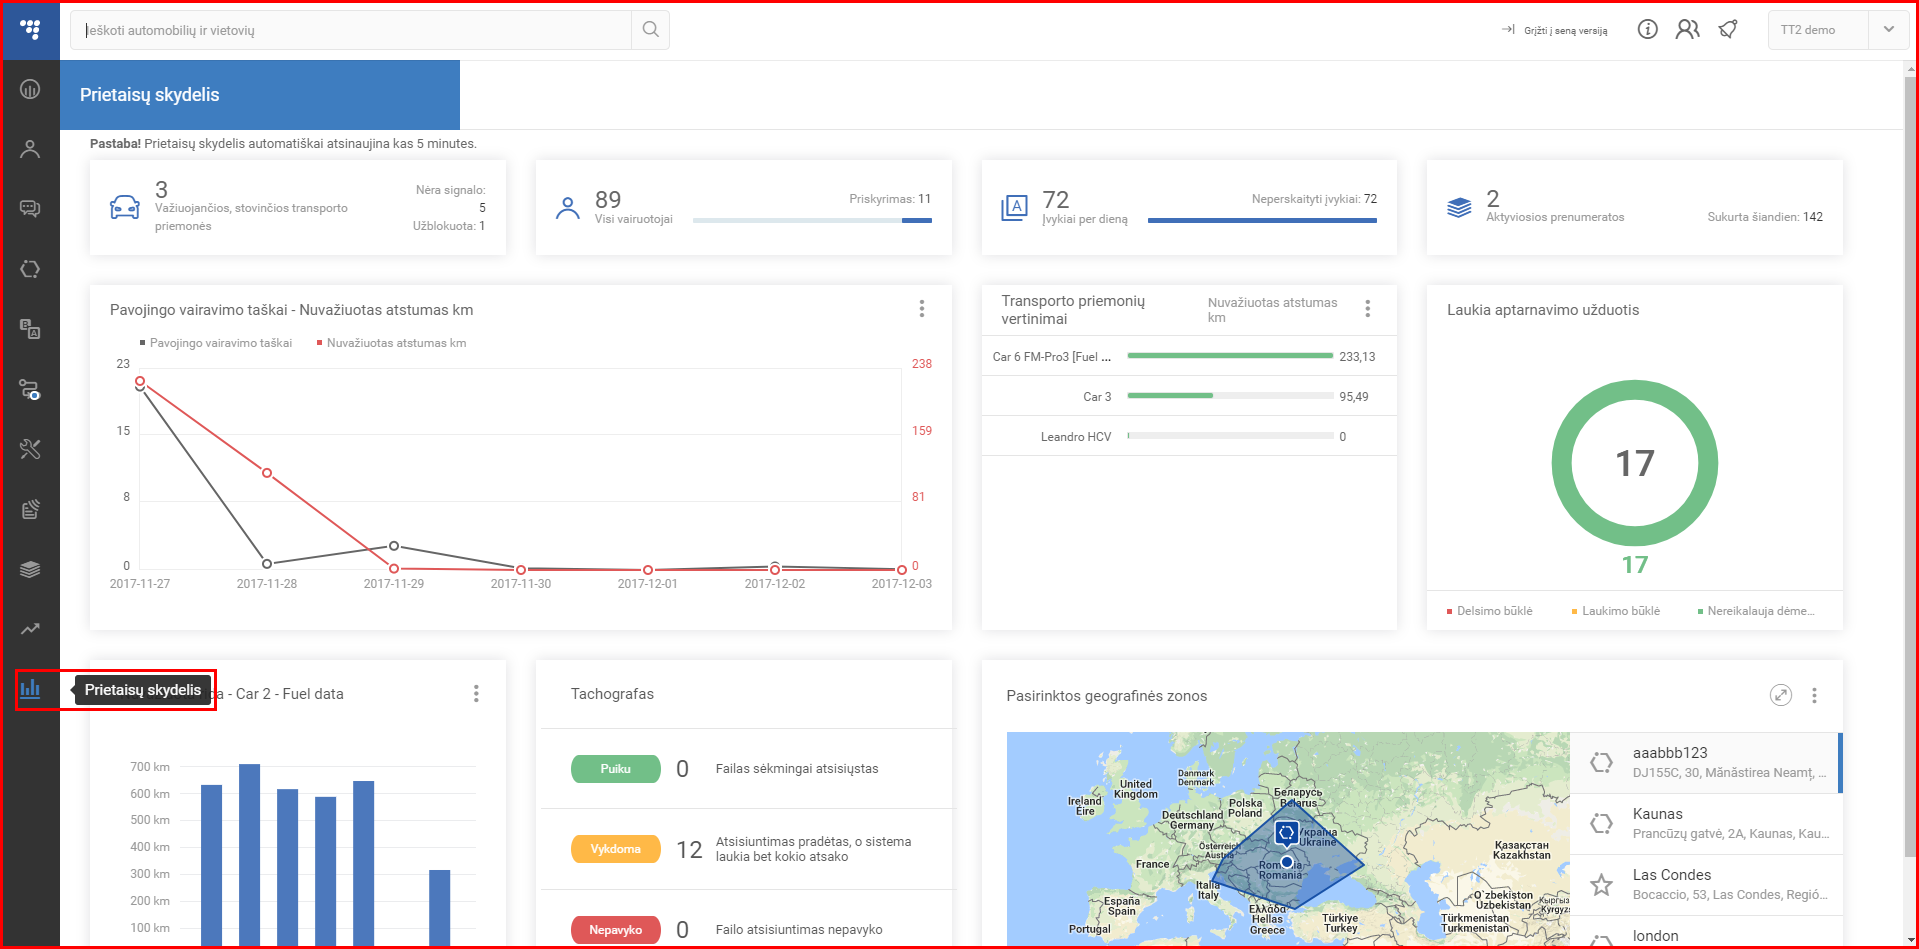Open the layers subscriptions sidebar icon
The width and height of the screenshot is (1919, 949).
(30, 569)
